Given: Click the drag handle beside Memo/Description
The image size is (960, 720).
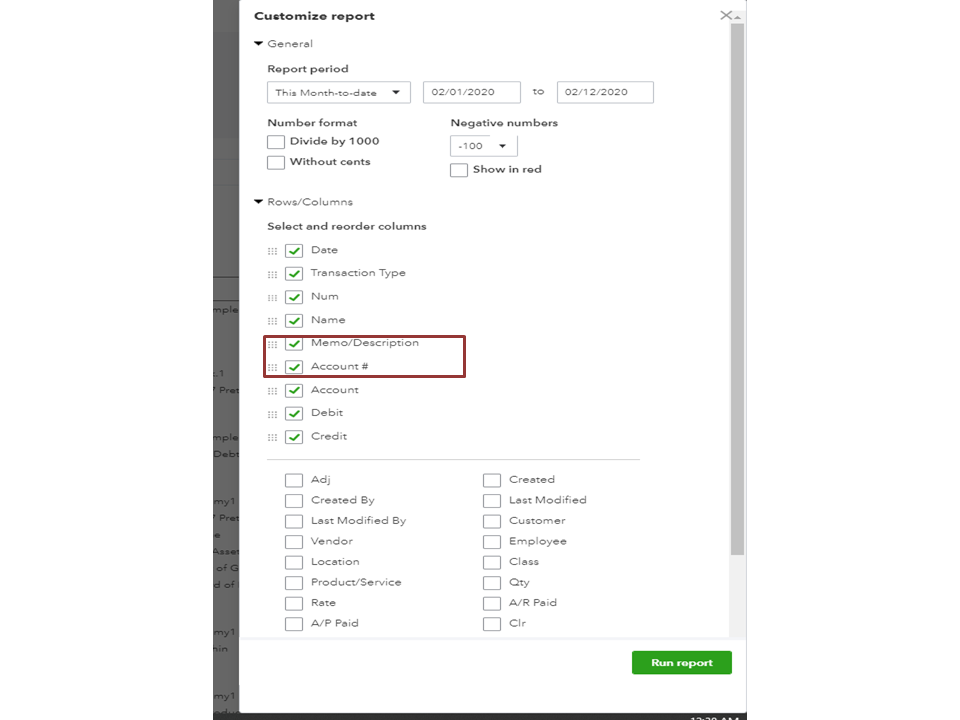Looking at the screenshot, I should pos(273,344).
